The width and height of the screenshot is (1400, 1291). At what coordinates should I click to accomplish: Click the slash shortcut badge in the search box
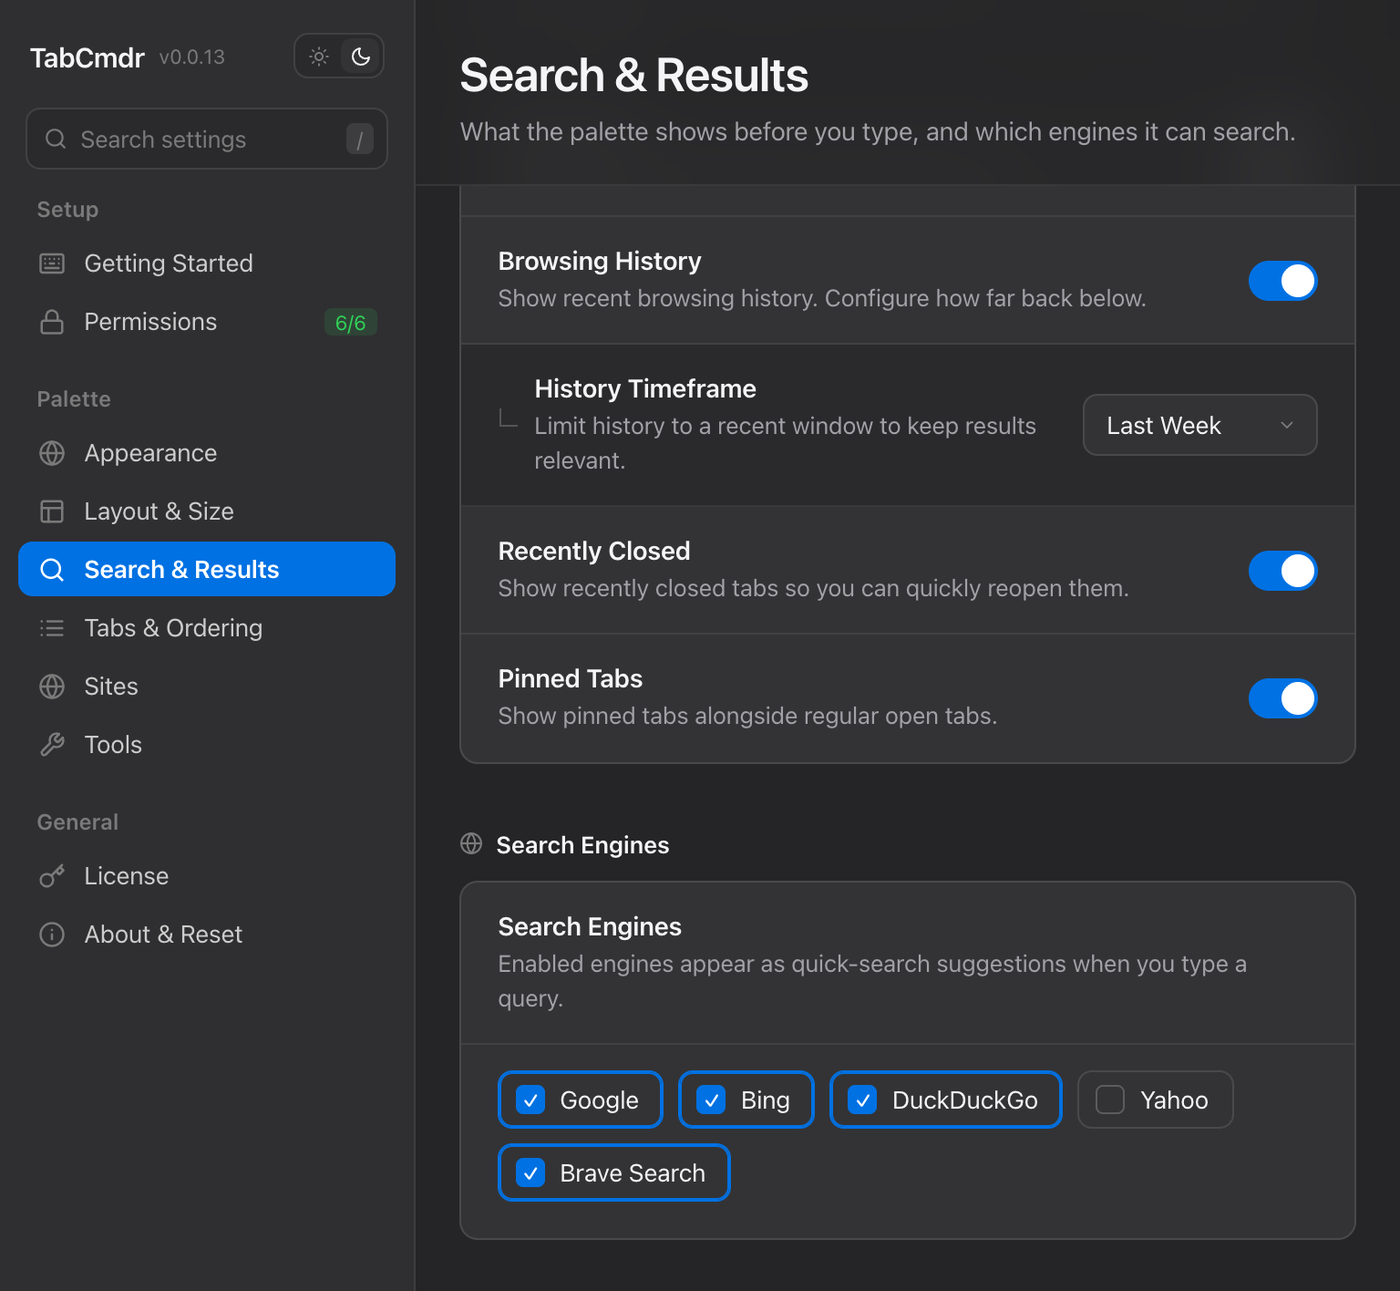coord(360,139)
